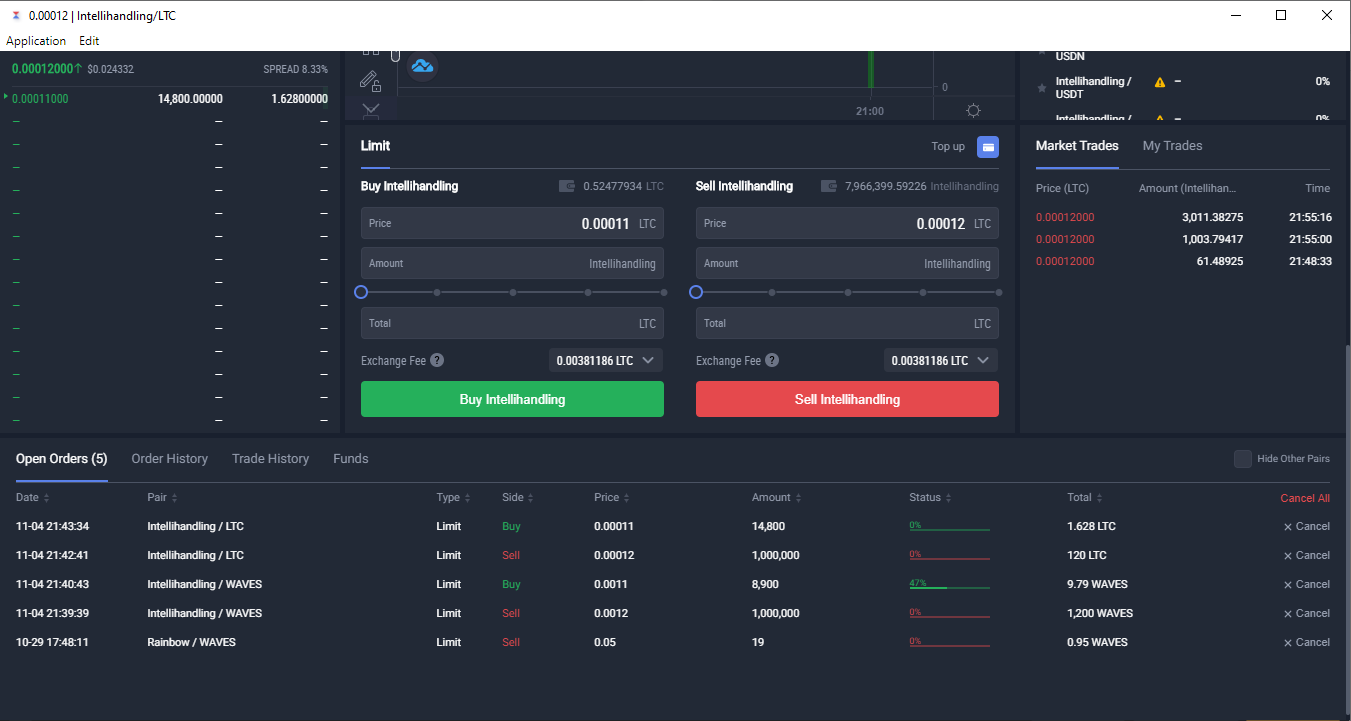
Task: Click the Rainbow / WAVES pair name
Action: (x=191, y=642)
